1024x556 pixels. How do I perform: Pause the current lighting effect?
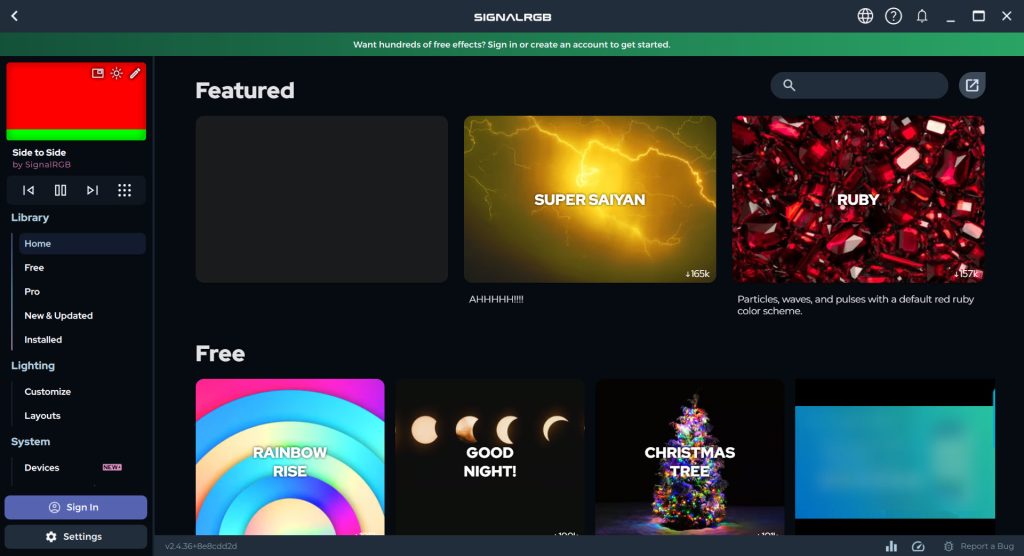(x=60, y=190)
